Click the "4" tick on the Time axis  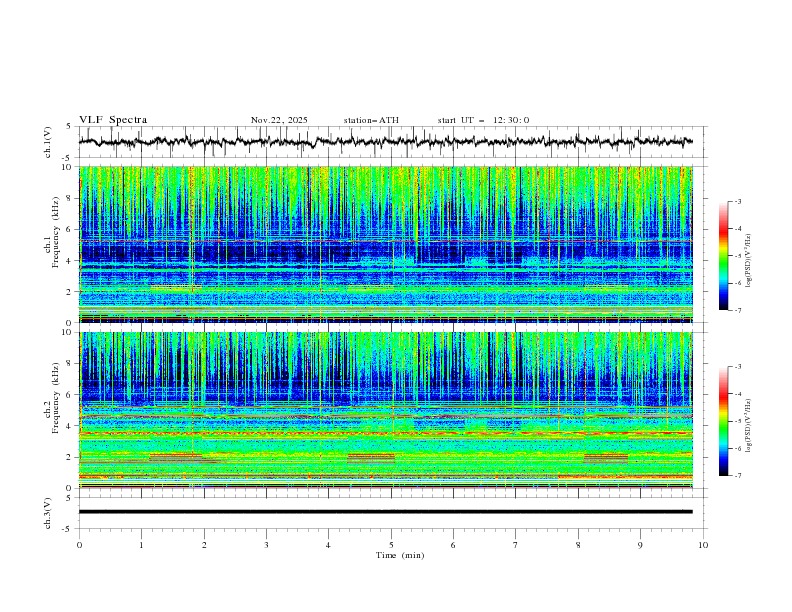pos(328,545)
